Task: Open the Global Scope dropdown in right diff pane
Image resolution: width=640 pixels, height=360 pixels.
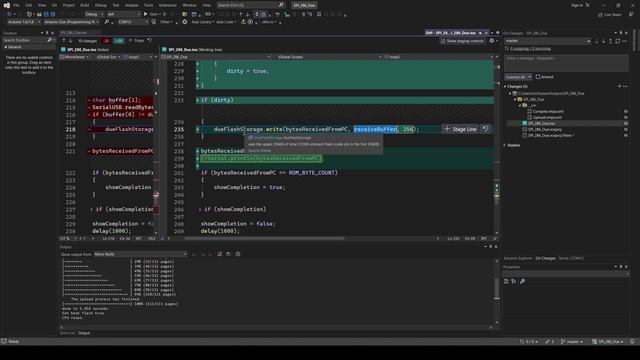Action: 329,57
